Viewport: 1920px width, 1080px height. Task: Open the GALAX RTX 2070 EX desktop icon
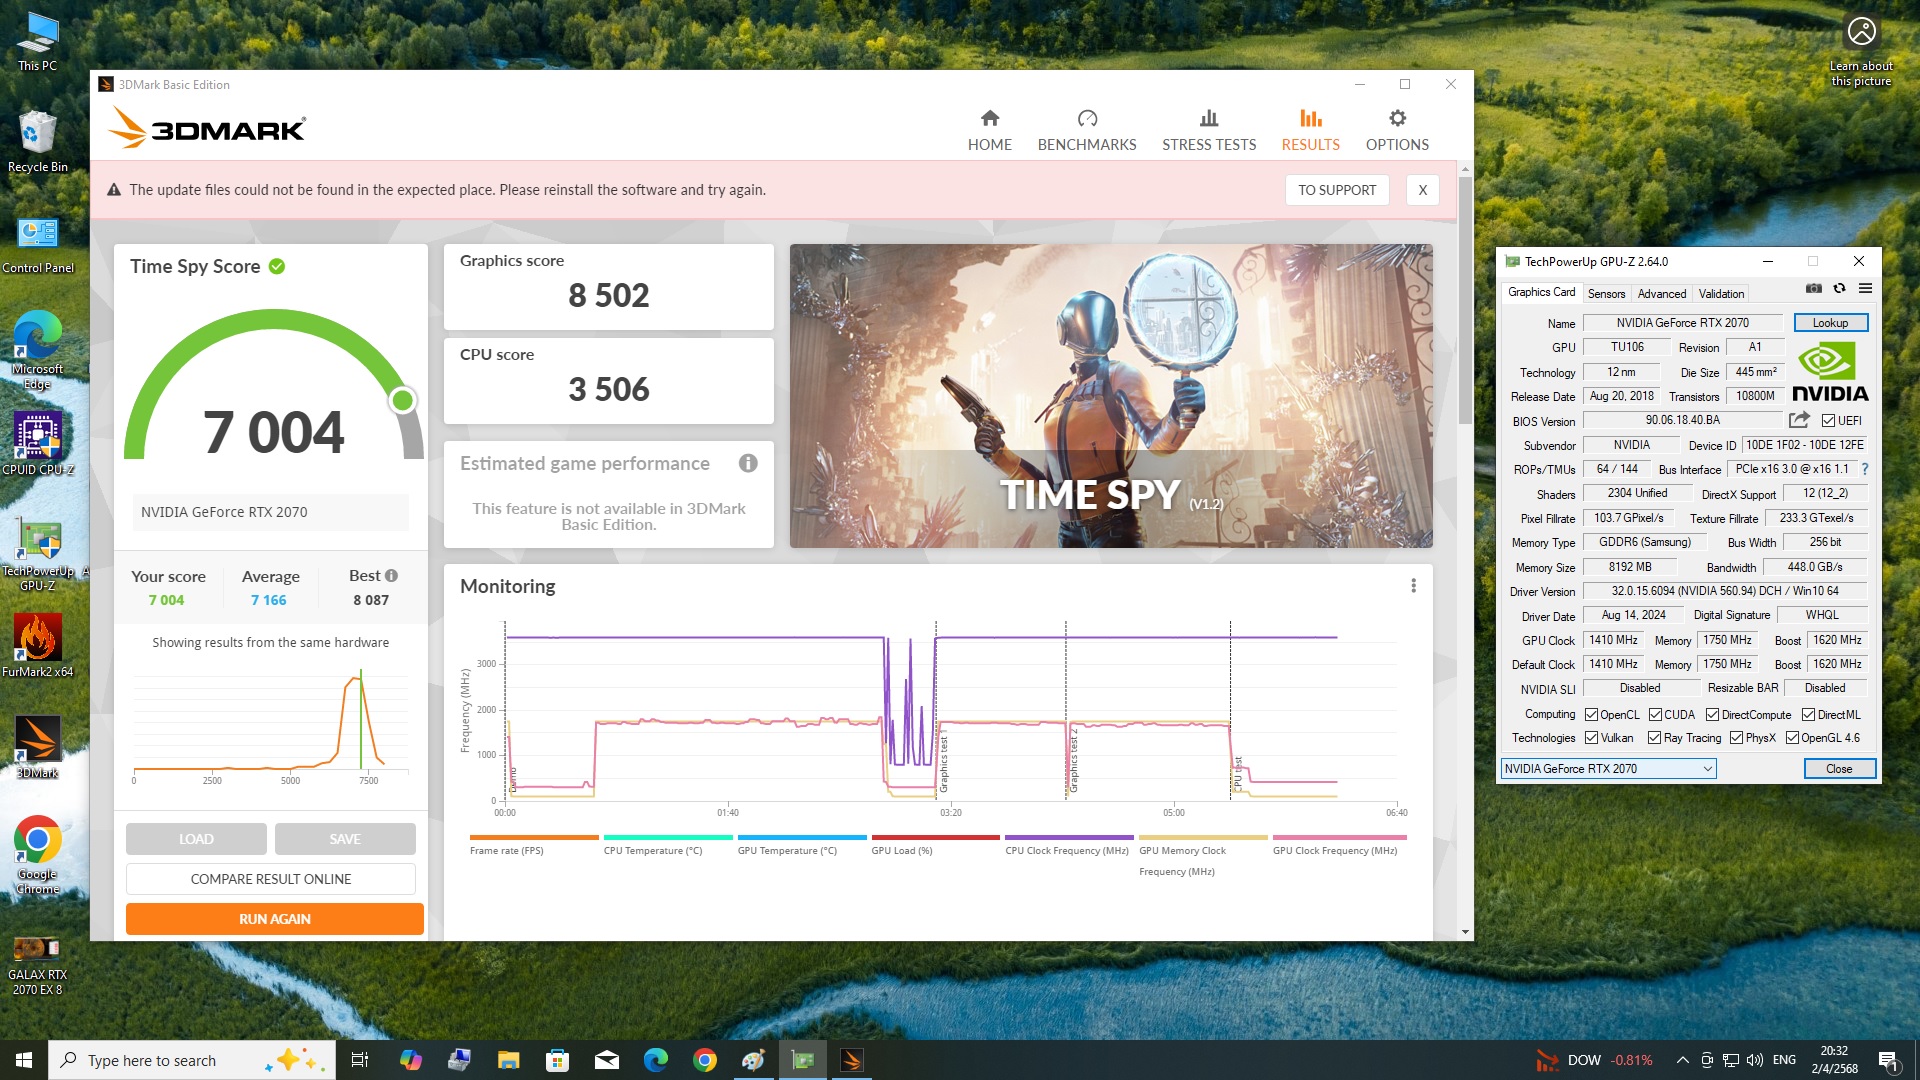click(x=38, y=966)
